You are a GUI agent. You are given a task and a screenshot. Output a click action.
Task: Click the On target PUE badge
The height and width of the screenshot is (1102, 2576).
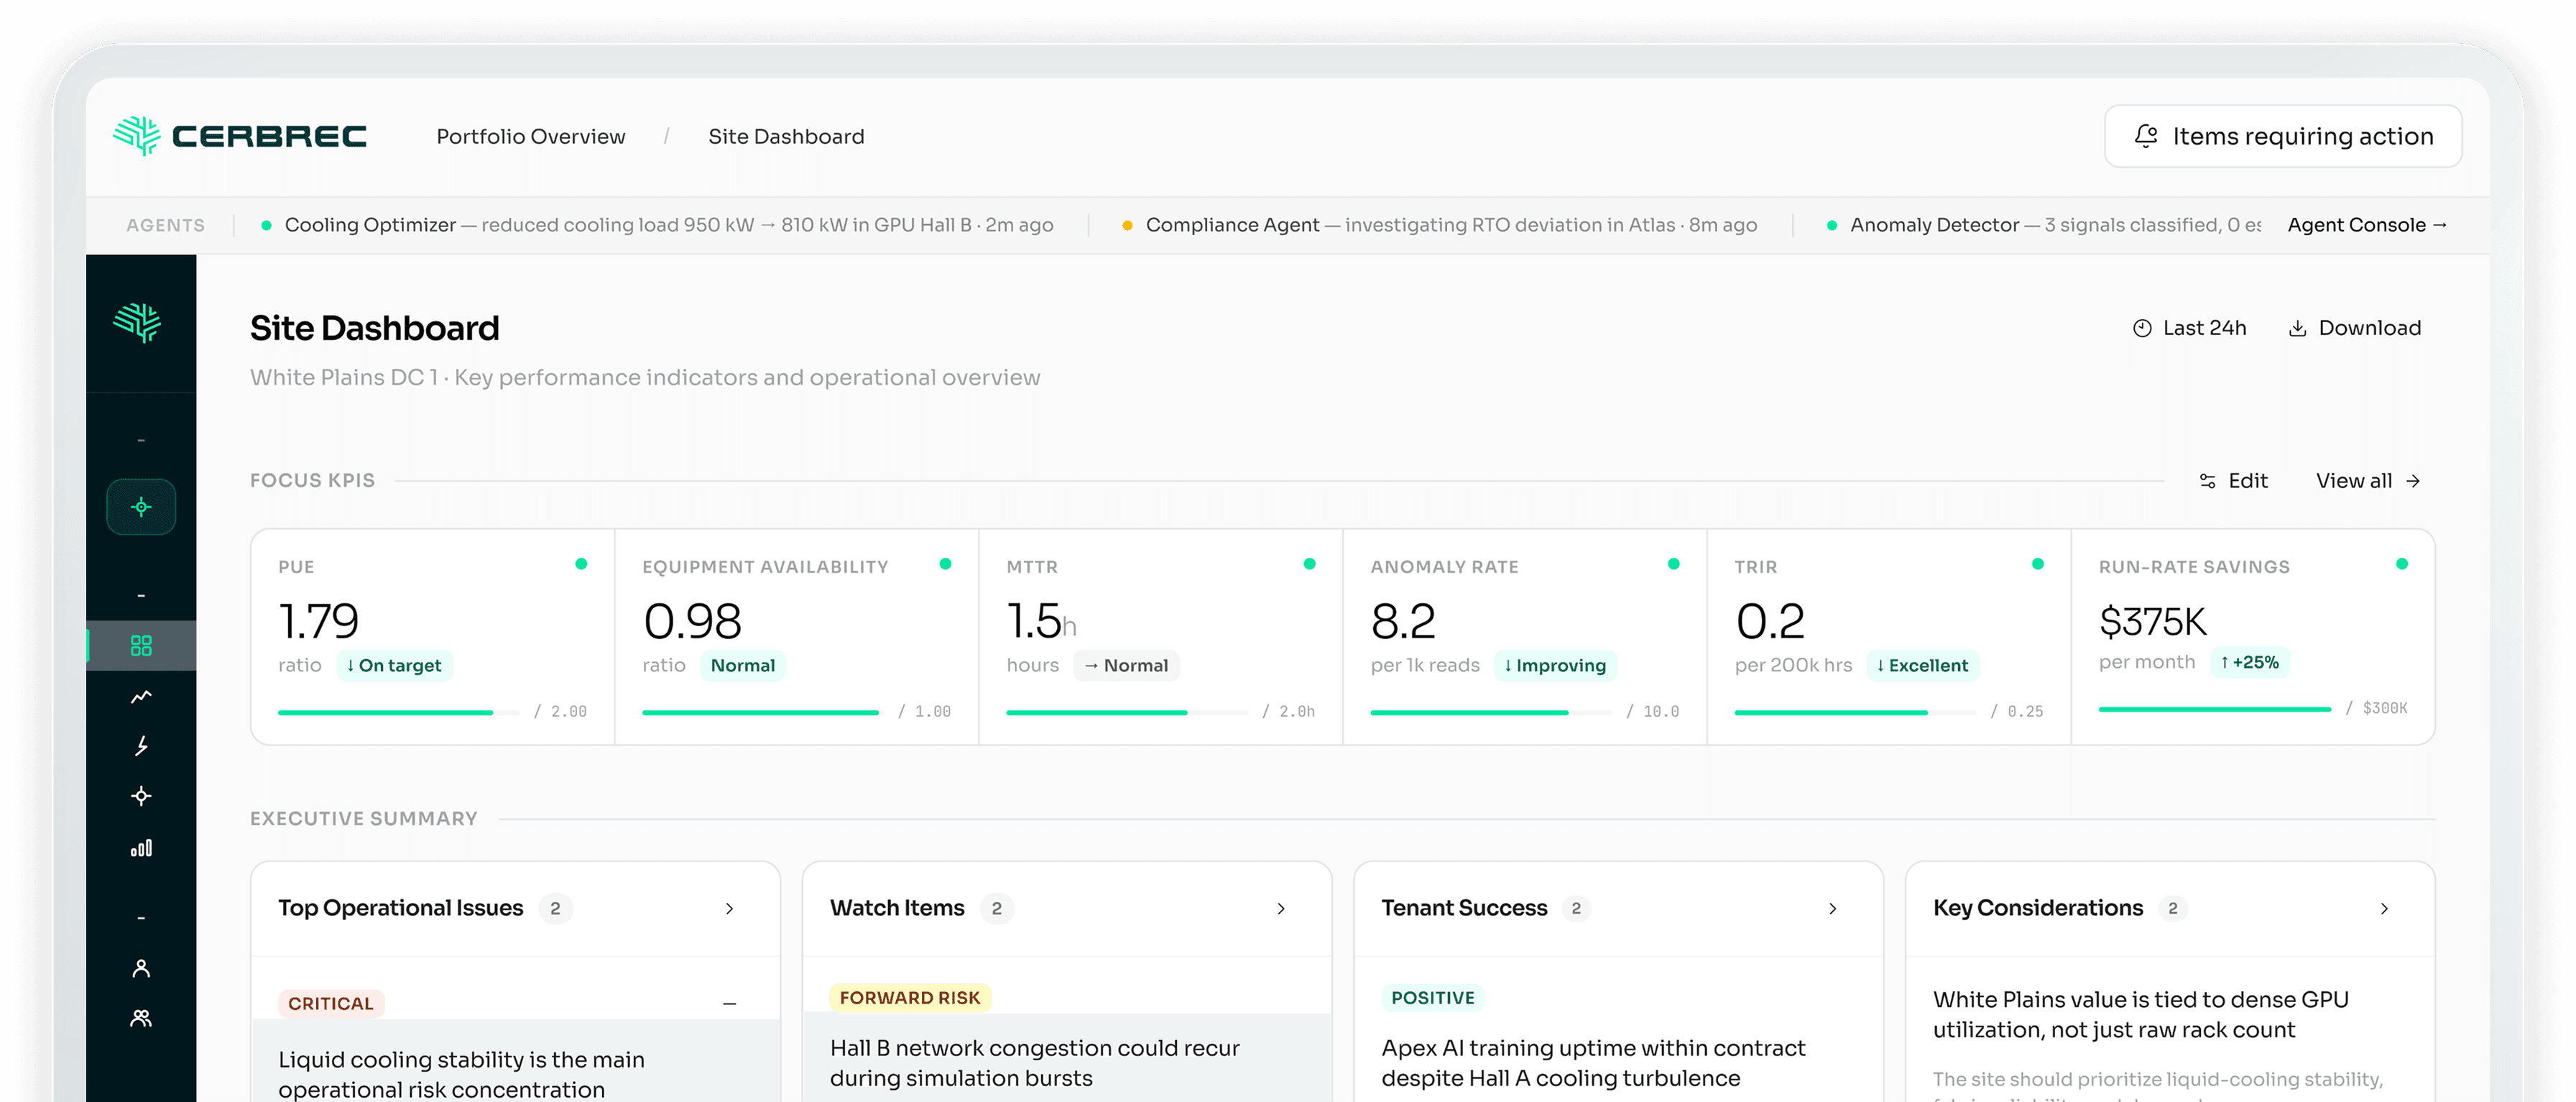394,665
